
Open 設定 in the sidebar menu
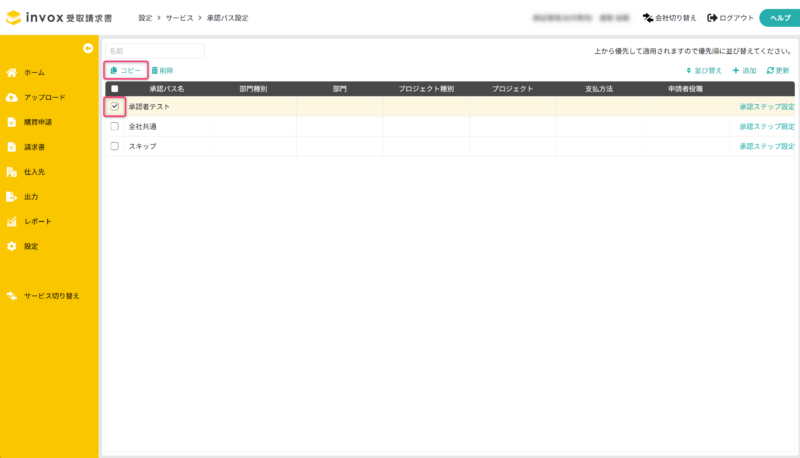(31, 246)
